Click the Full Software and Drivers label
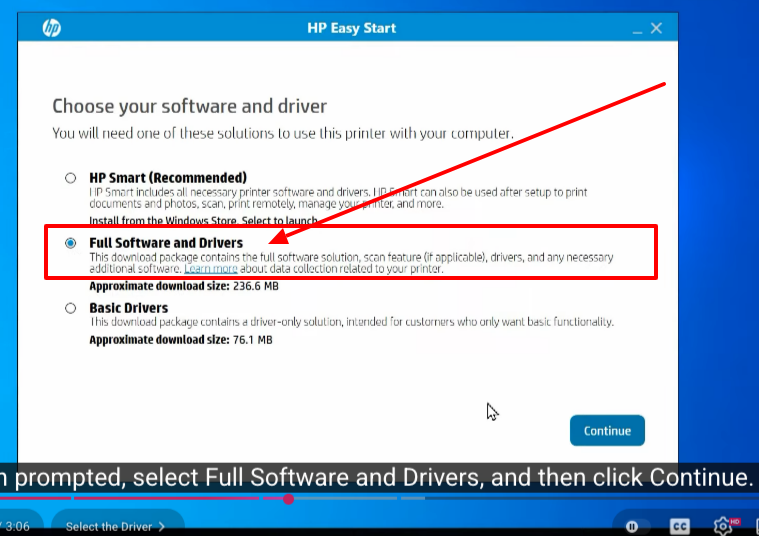 pyautogui.click(x=166, y=243)
